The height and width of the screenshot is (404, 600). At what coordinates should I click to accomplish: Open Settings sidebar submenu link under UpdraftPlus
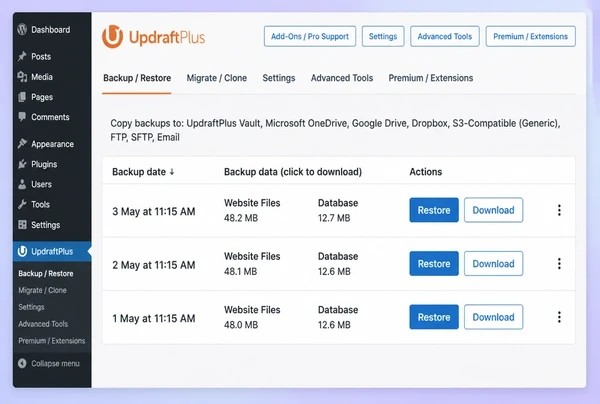point(31,307)
